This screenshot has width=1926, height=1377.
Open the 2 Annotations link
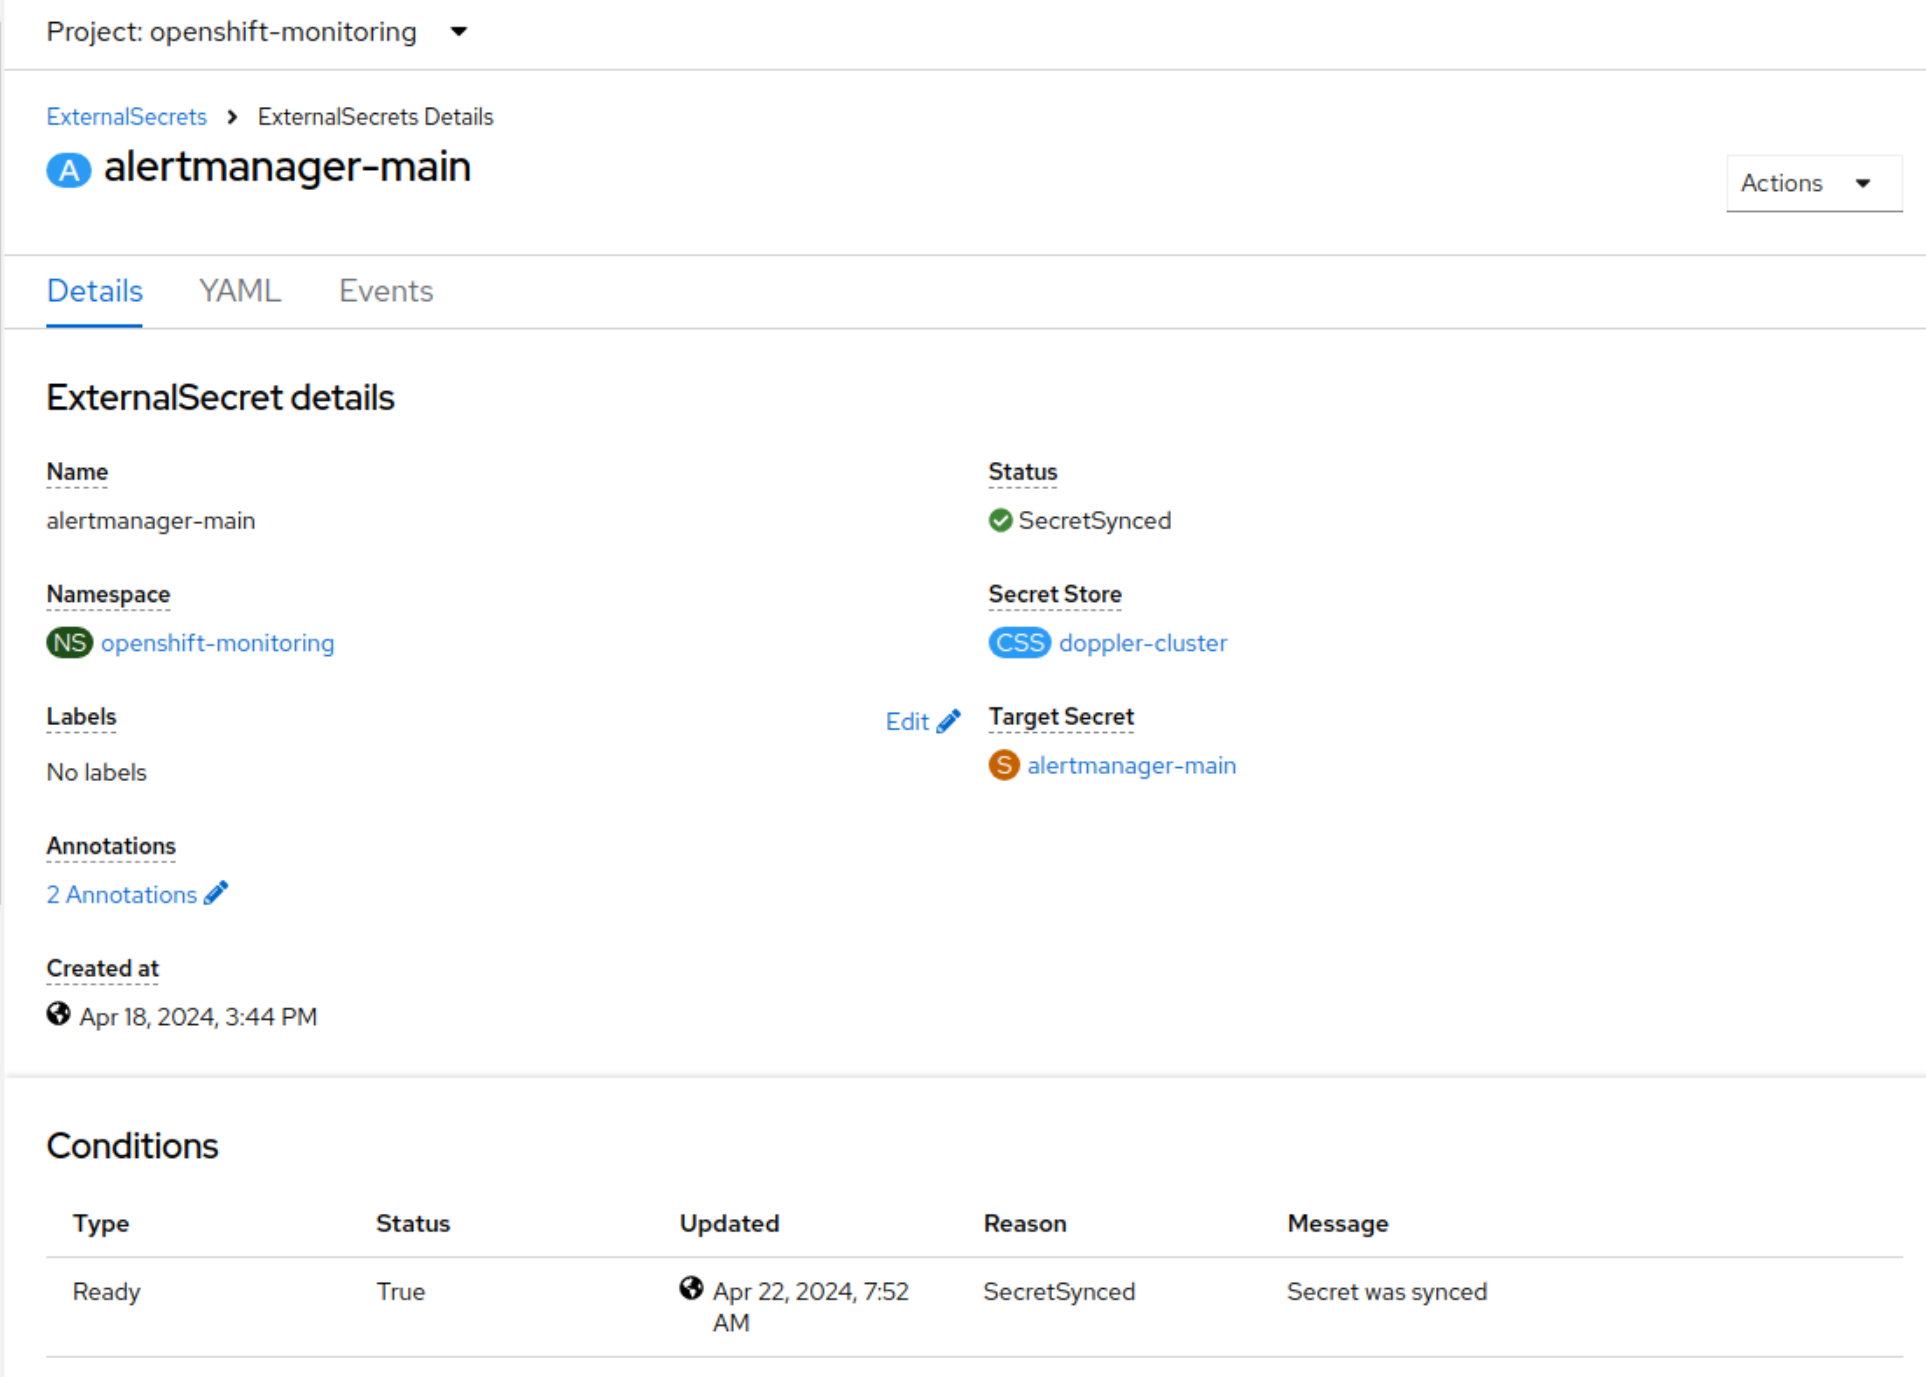[122, 894]
